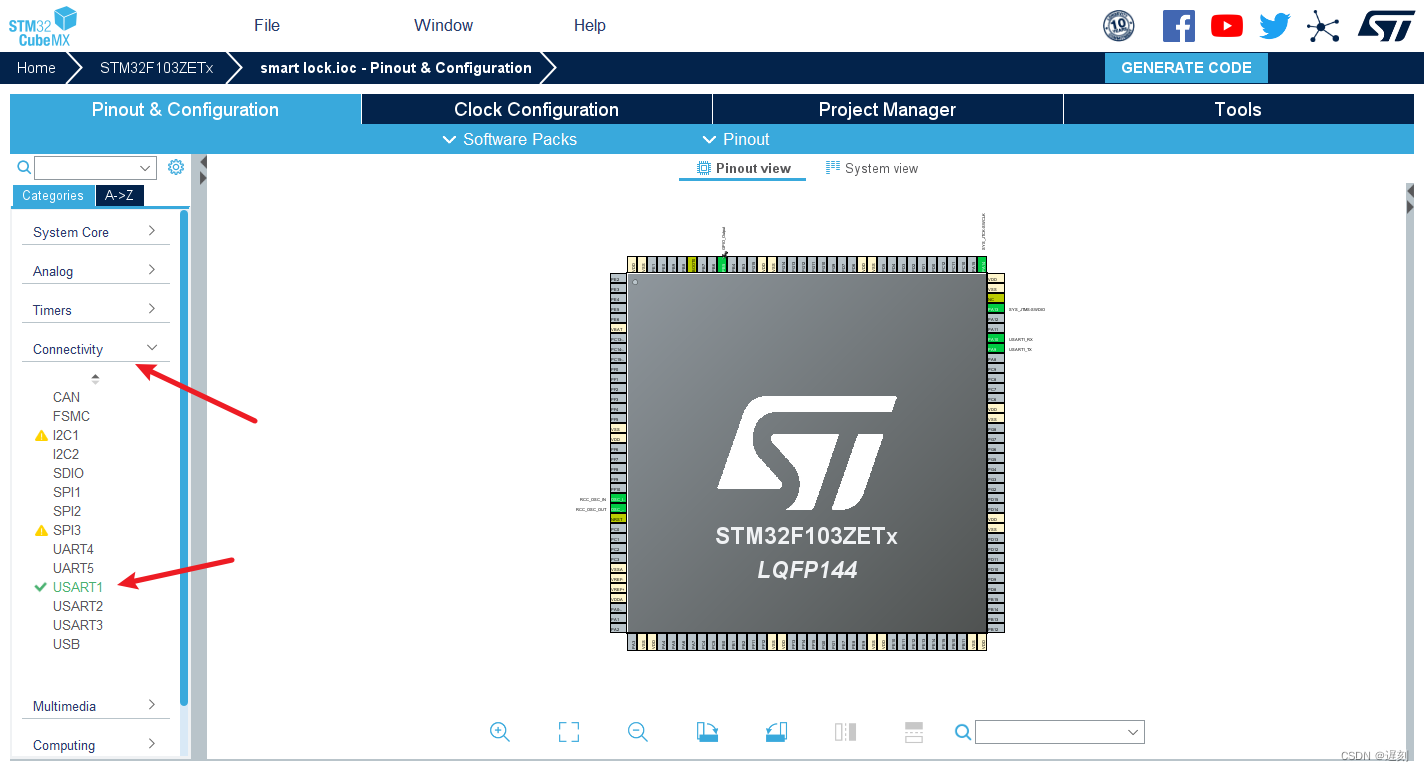Open the pin search dropdown near bottom
This screenshot has width=1424, height=771.
point(1059,731)
